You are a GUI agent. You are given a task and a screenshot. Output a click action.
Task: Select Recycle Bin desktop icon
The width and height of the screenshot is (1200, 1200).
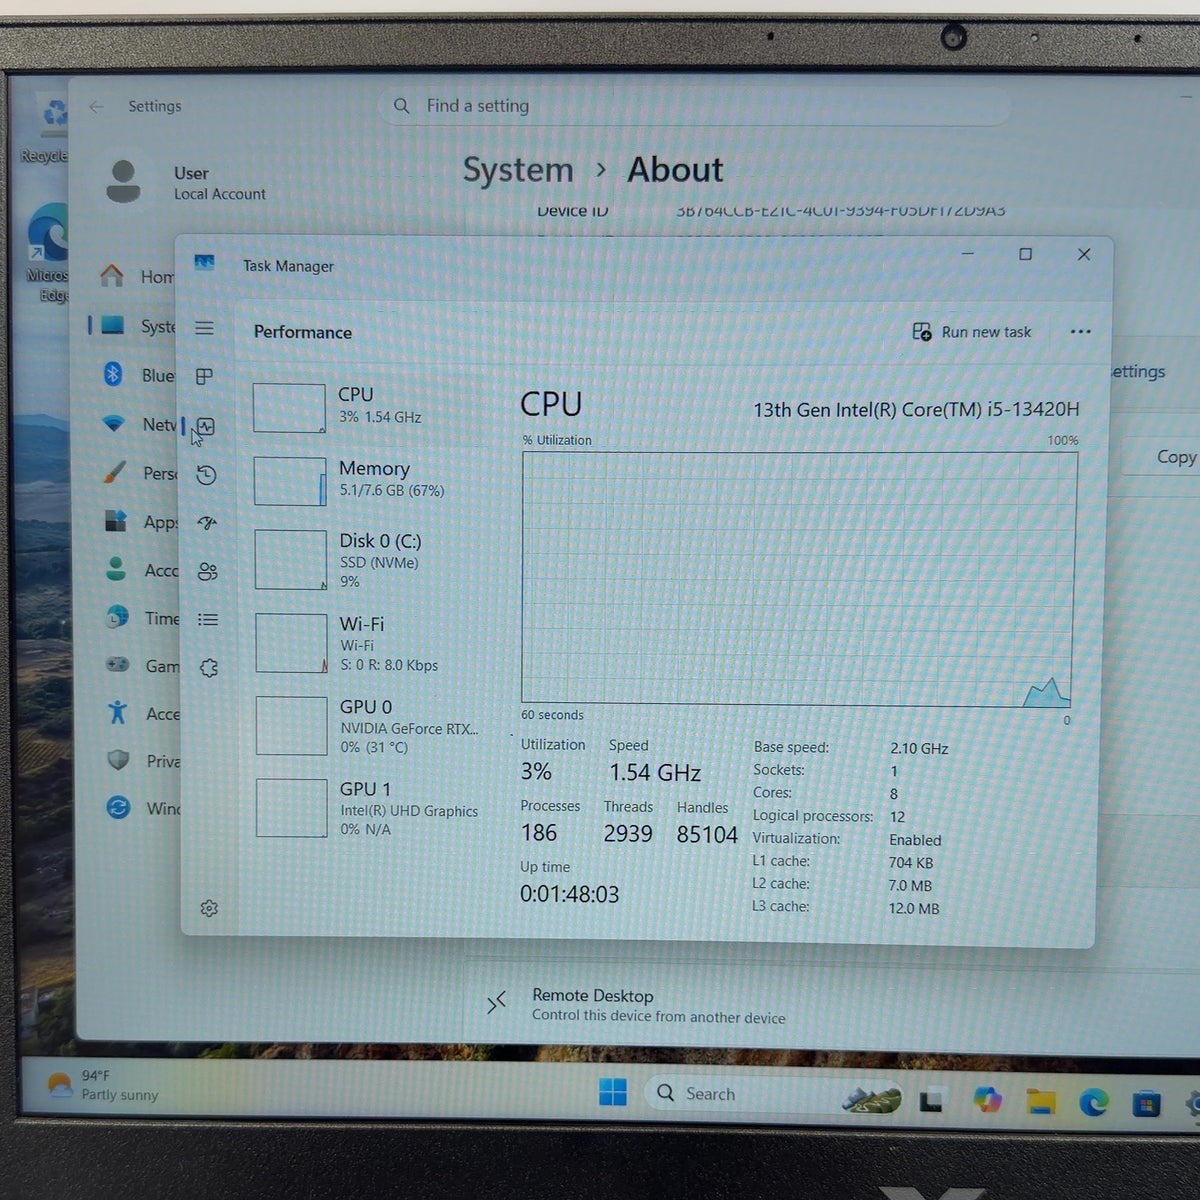click(46, 128)
